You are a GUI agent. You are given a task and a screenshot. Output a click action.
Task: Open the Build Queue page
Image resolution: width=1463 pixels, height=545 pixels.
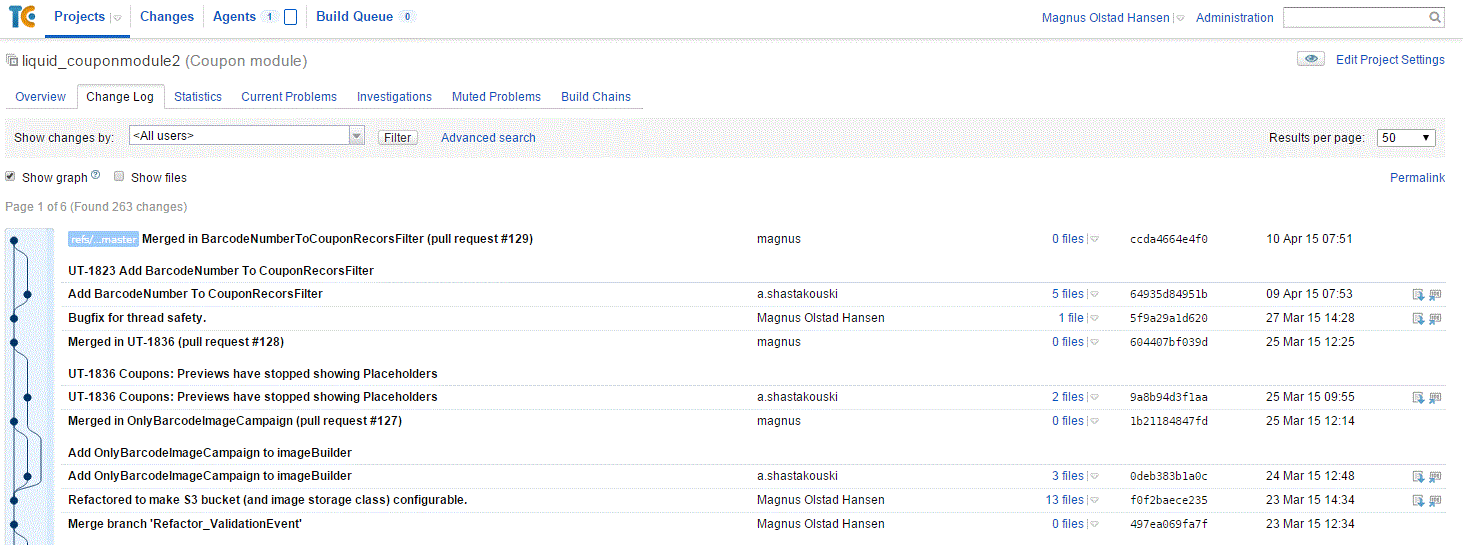354,17
